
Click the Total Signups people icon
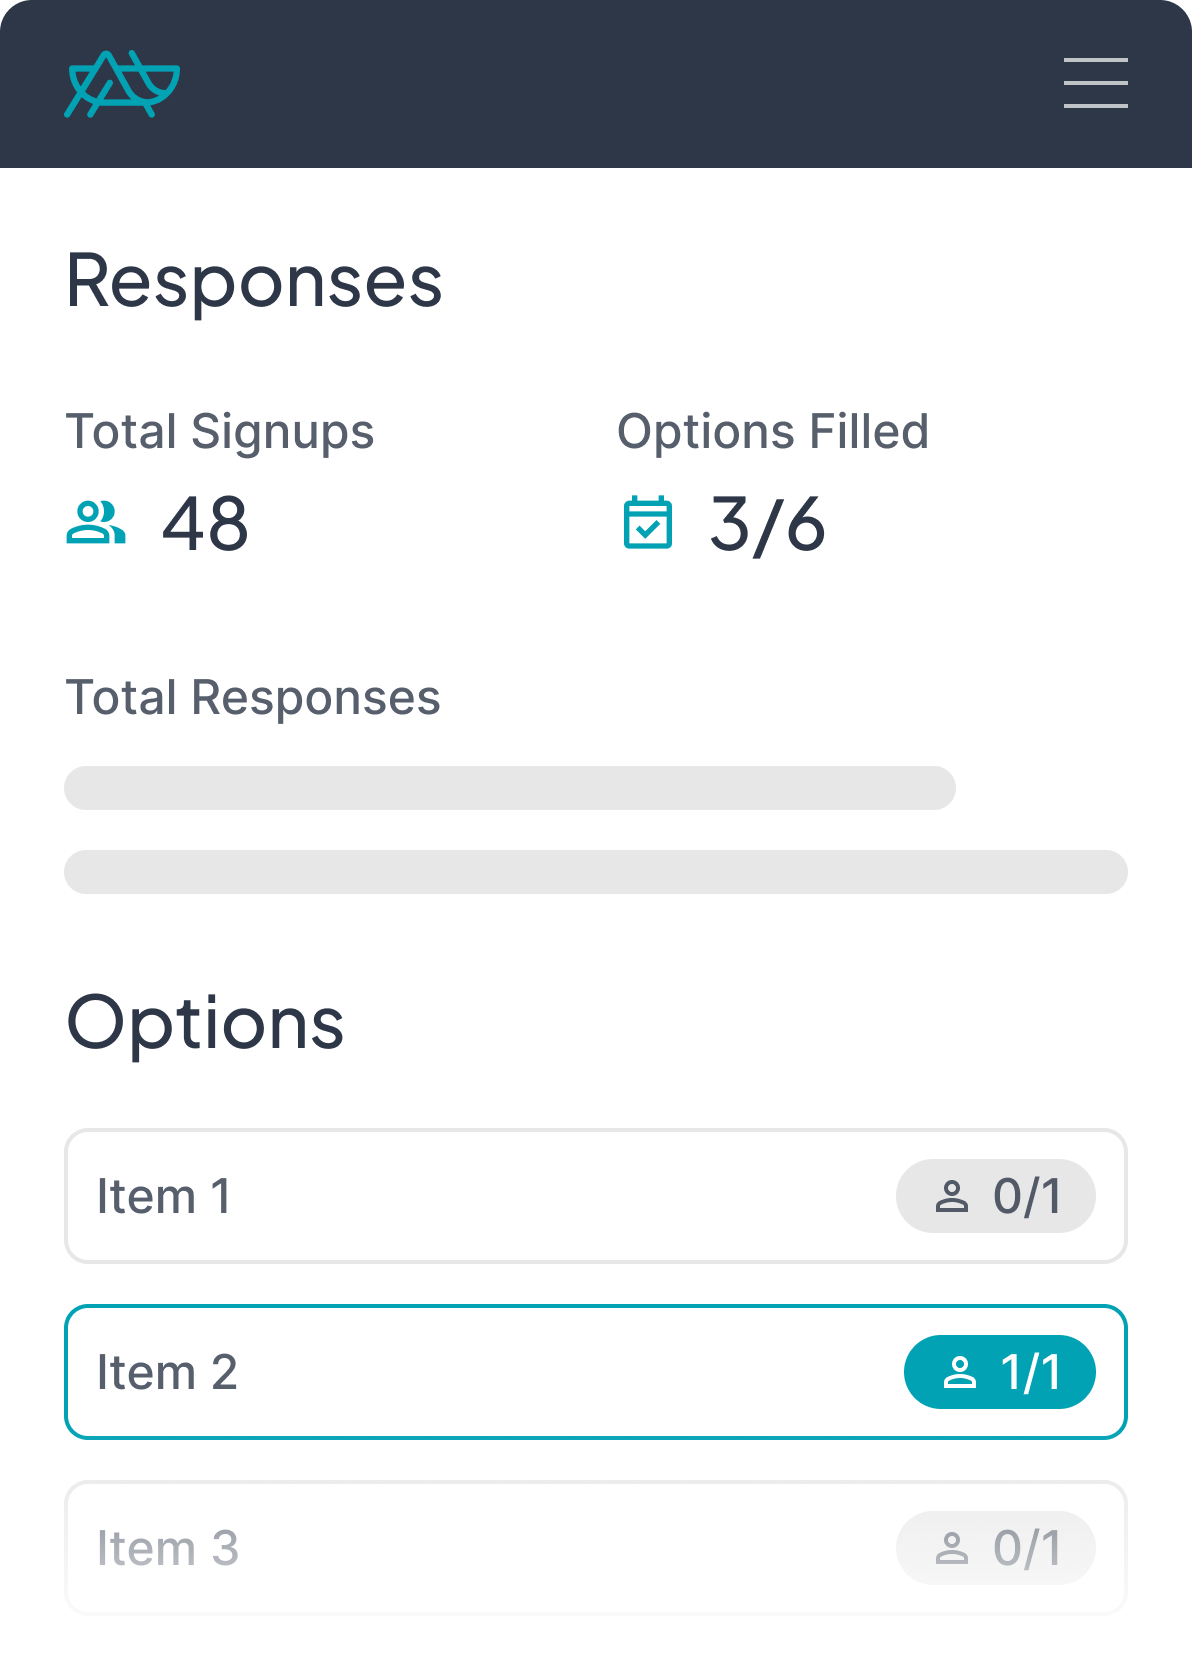coord(96,523)
